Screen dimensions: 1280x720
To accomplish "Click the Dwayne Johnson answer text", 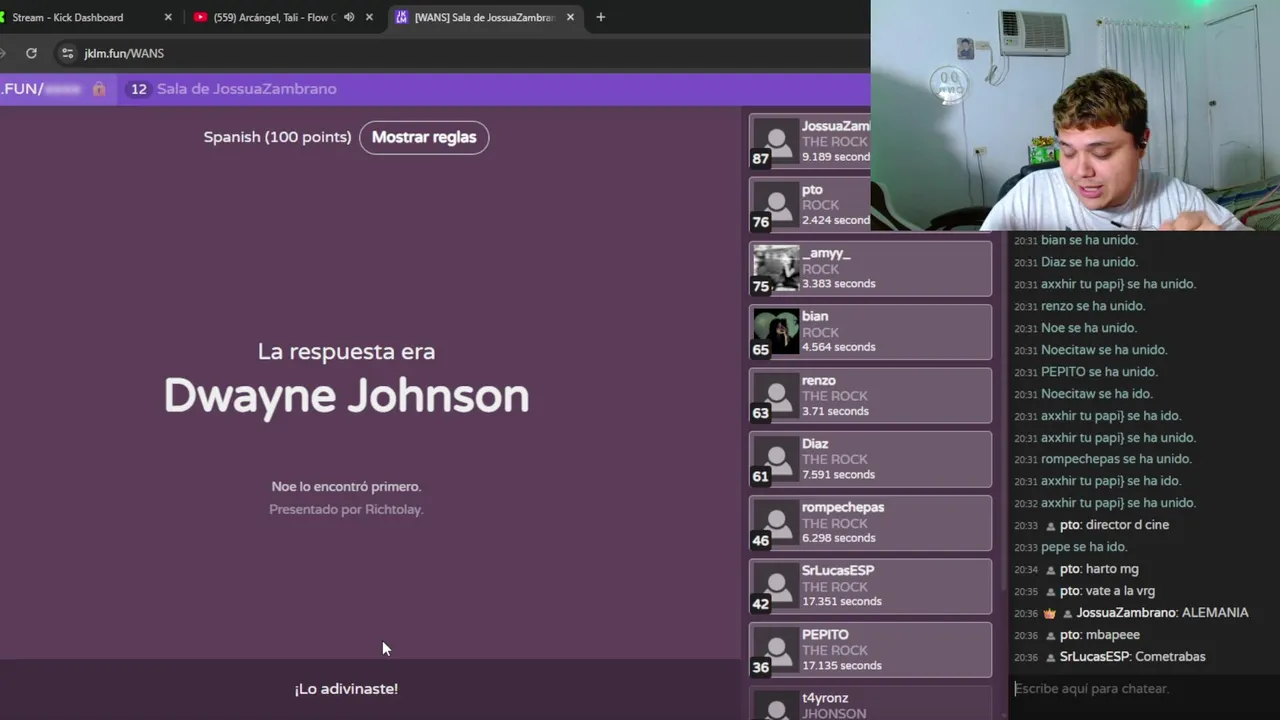I will (346, 396).
